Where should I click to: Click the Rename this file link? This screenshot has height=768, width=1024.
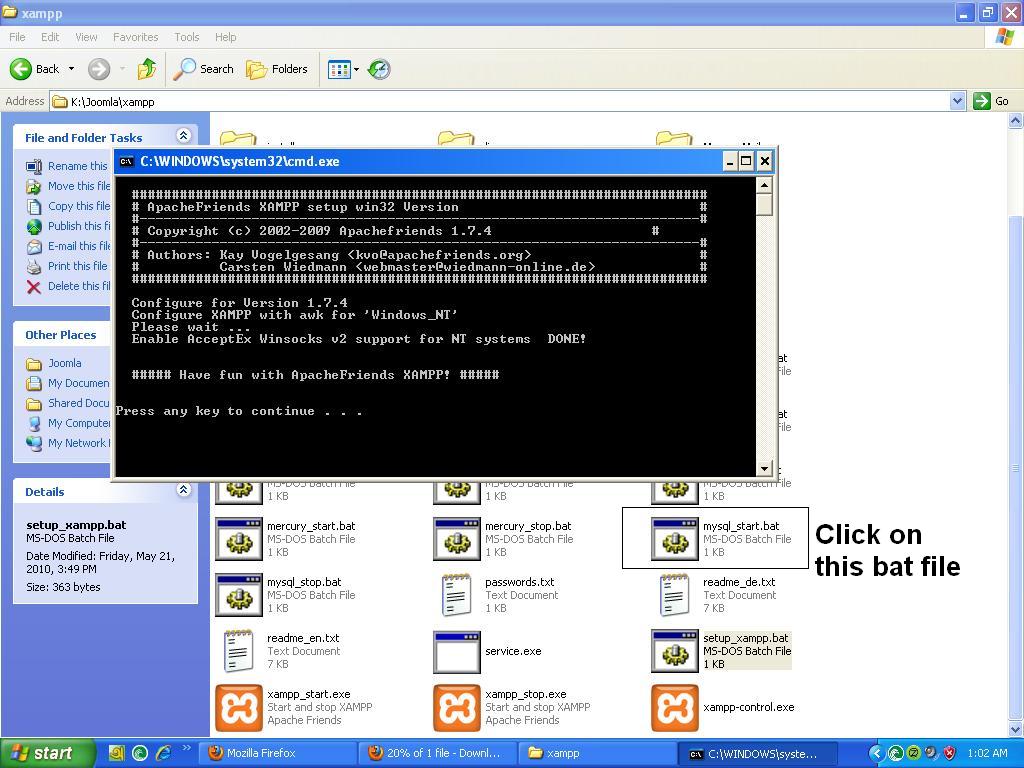79,165
